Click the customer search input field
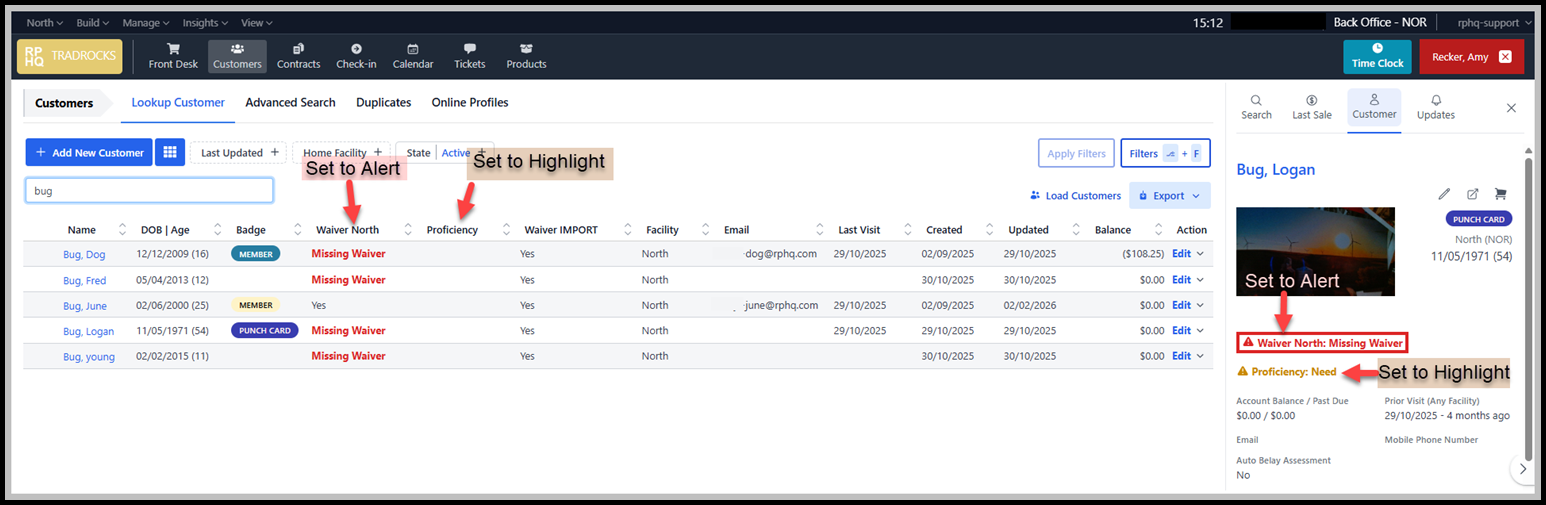 (x=149, y=190)
